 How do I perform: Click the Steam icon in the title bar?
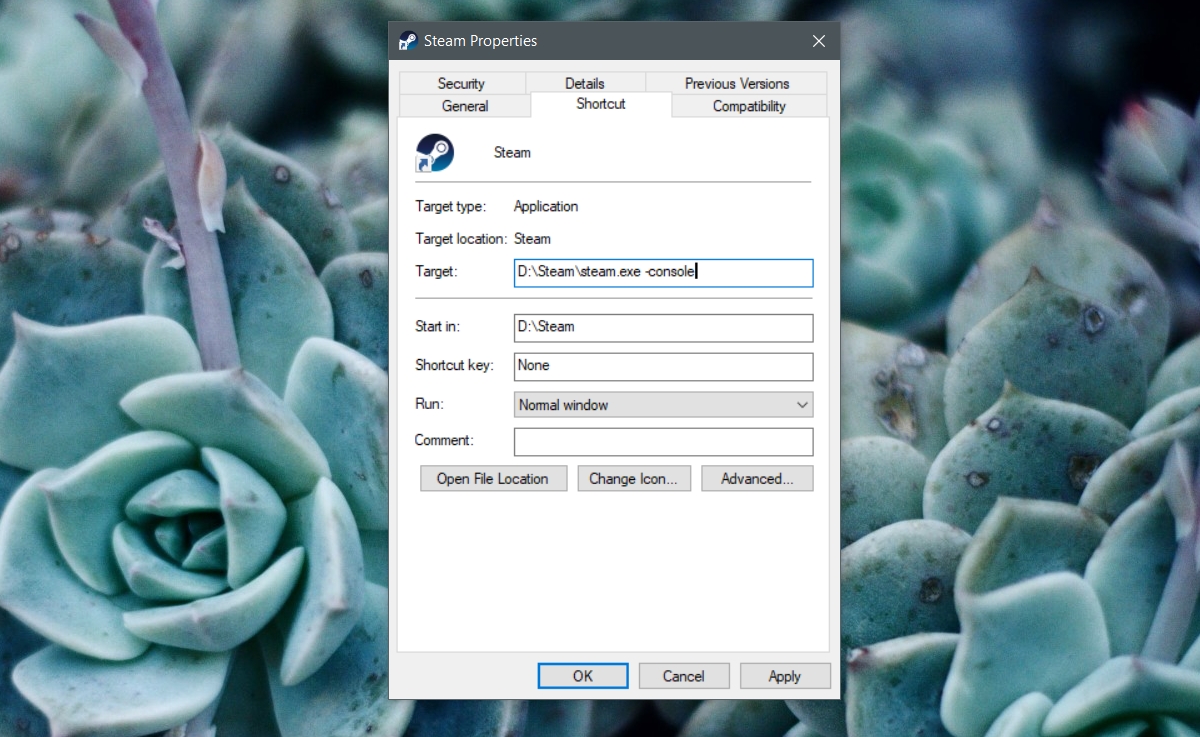(x=408, y=41)
